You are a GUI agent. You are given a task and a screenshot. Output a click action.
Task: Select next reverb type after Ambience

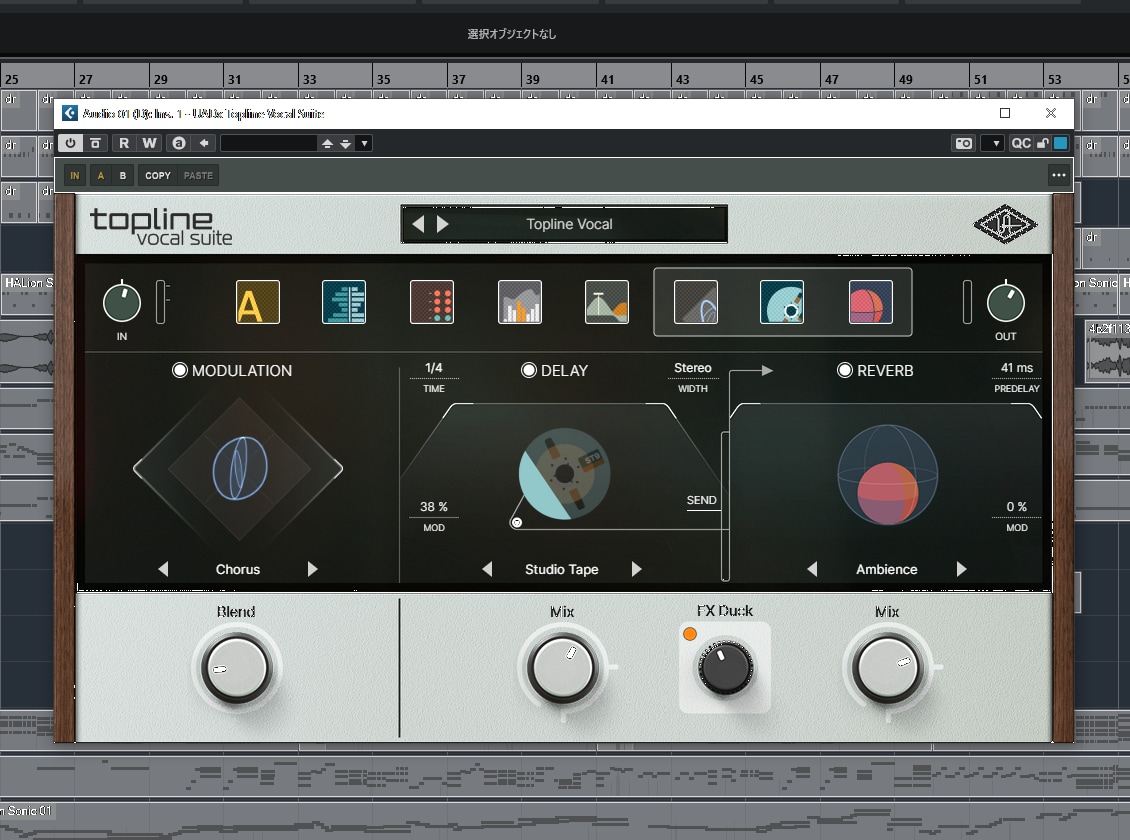961,569
